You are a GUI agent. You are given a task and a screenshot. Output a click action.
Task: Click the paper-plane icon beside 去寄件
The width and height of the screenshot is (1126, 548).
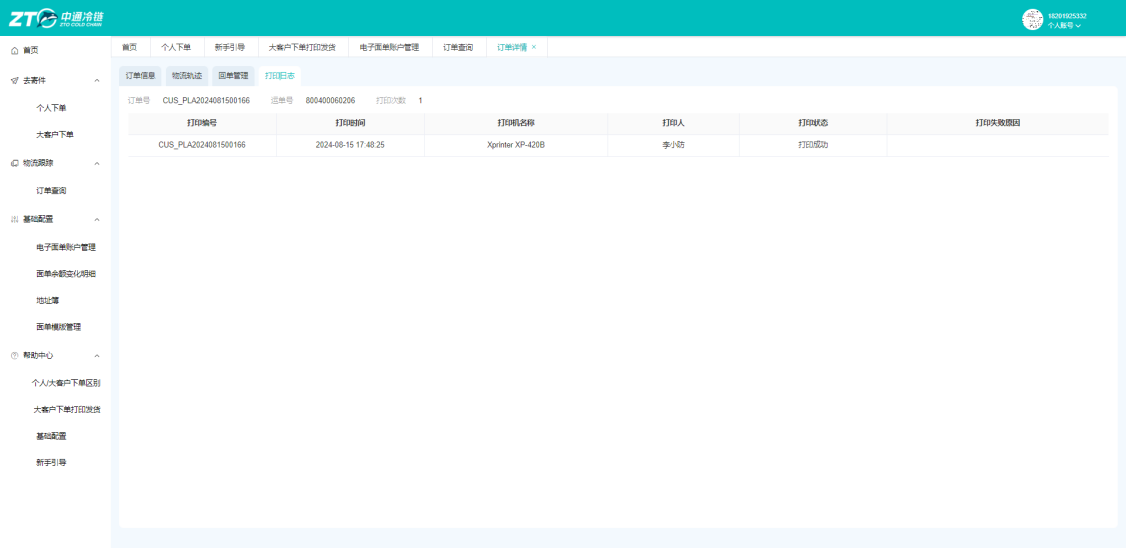[x=14, y=80]
